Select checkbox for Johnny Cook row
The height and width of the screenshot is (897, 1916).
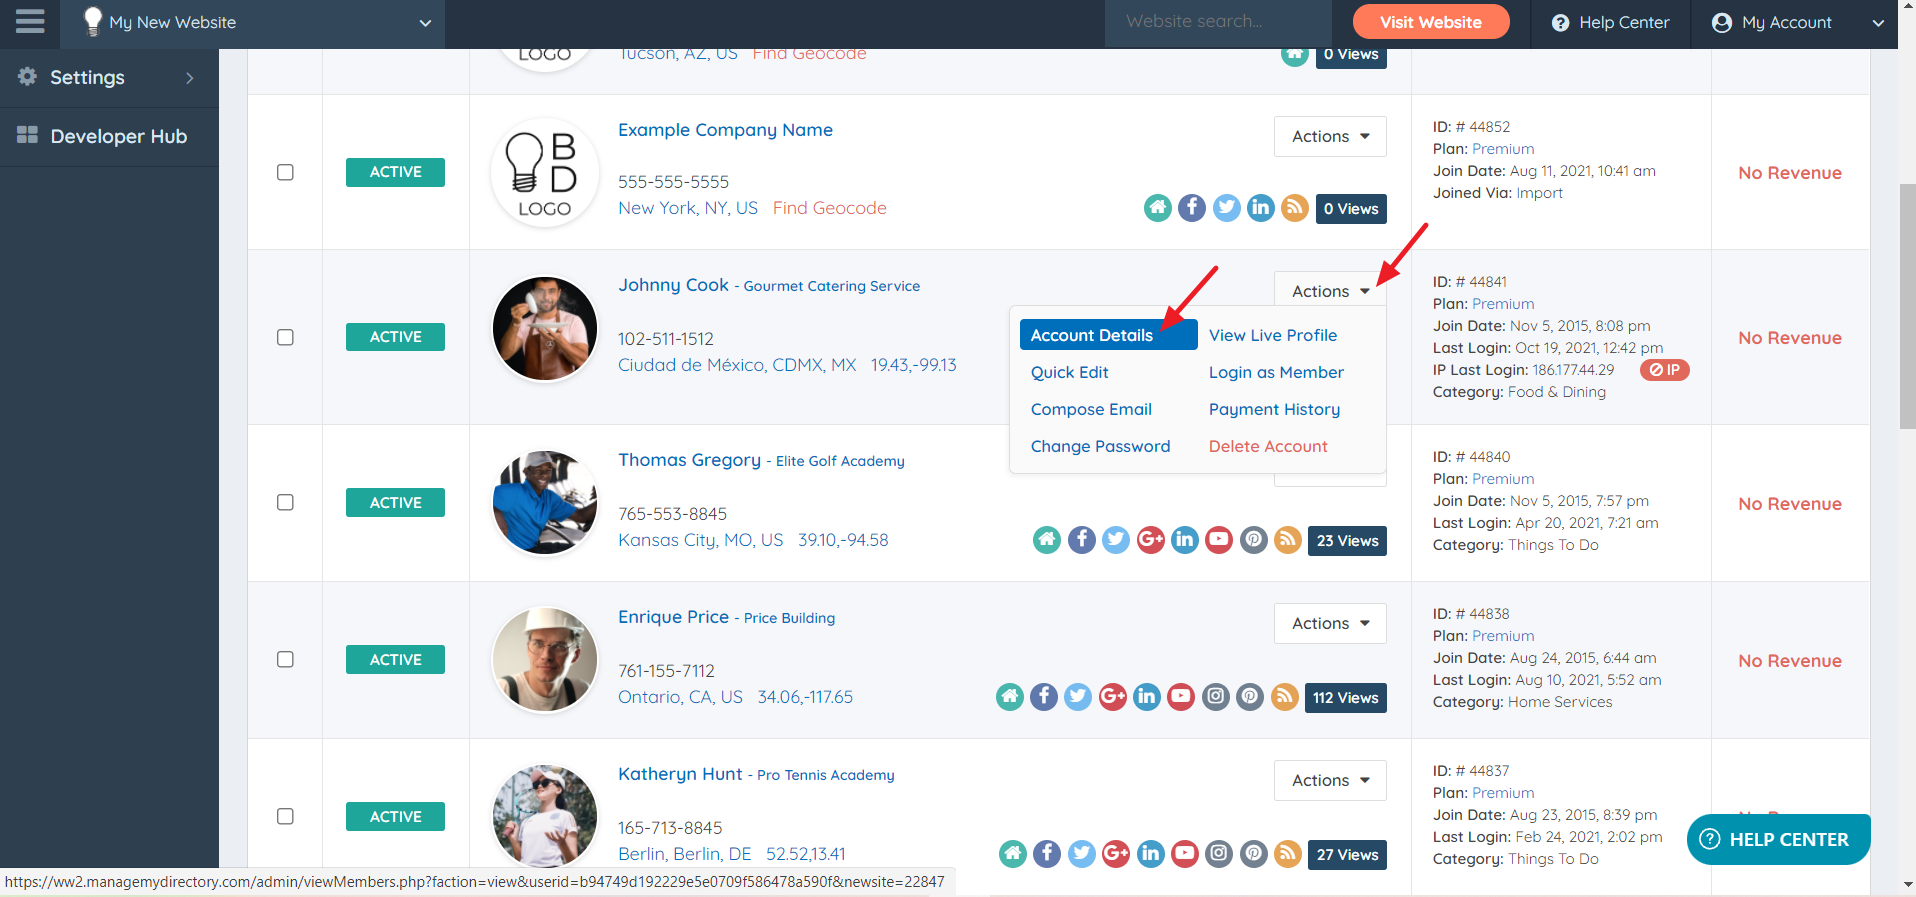tap(285, 337)
